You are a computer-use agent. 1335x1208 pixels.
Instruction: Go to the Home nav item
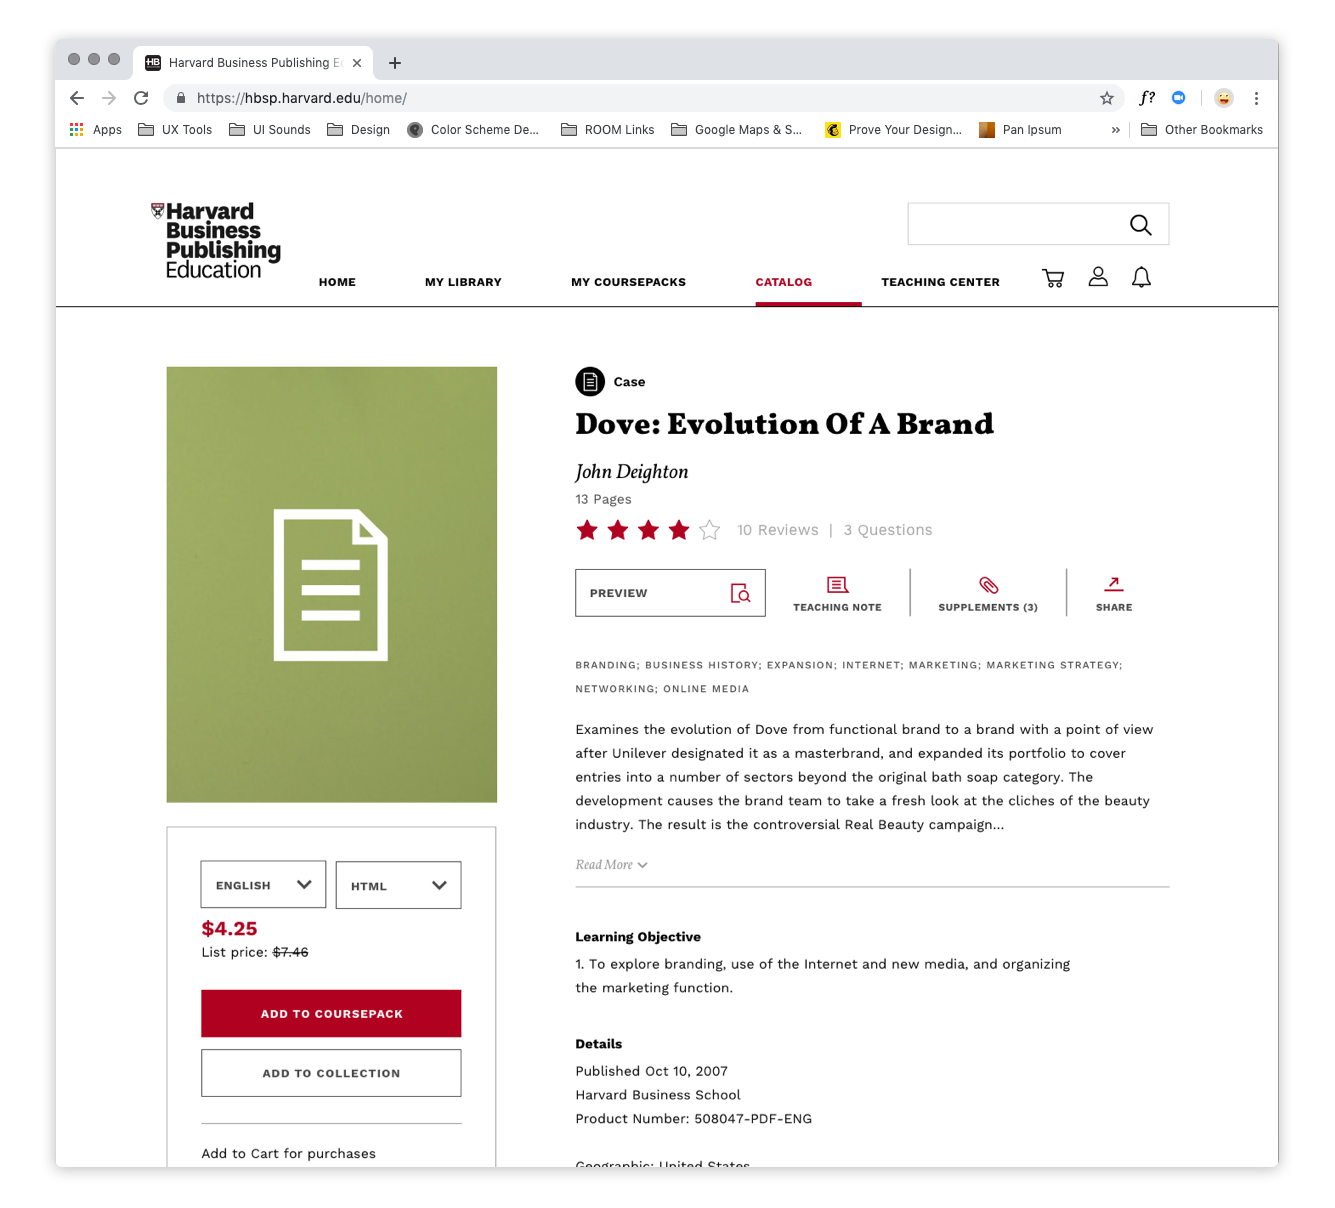337,282
